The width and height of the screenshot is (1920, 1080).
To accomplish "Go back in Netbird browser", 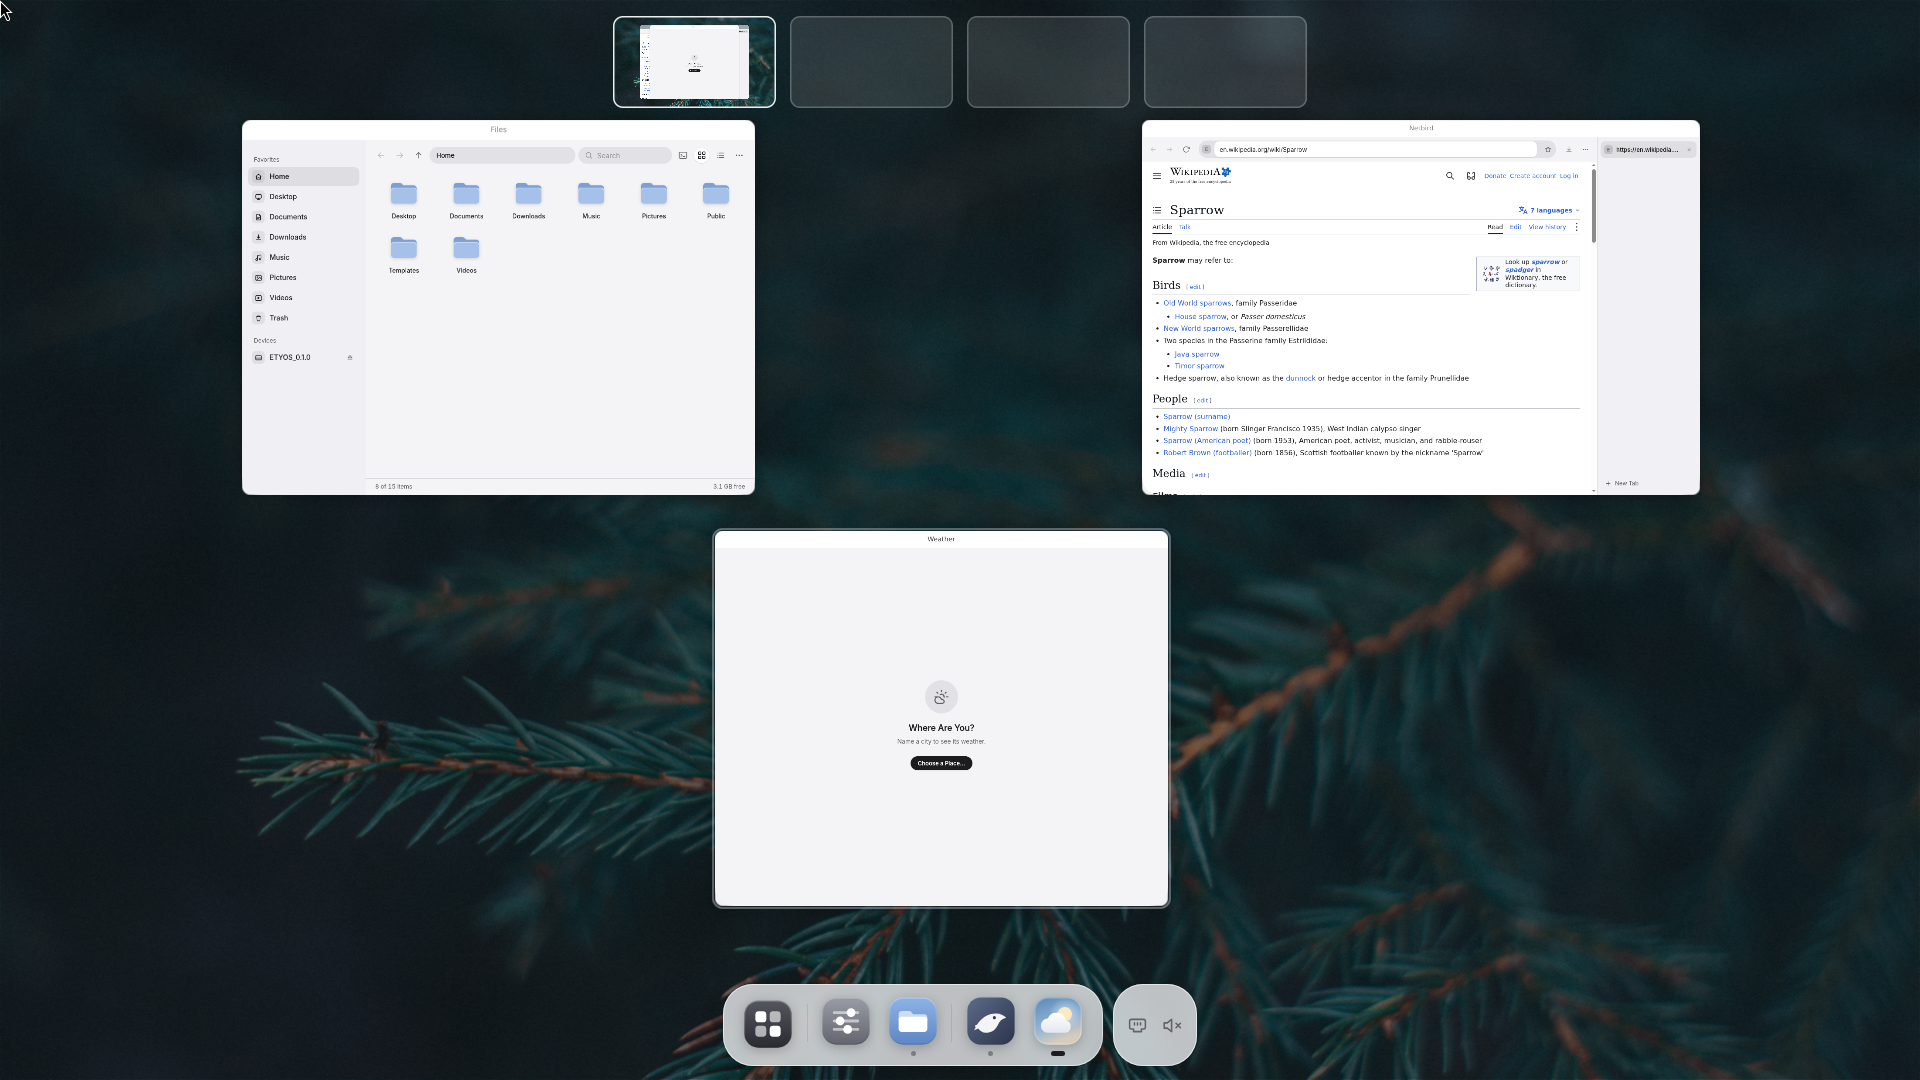I will click(x=1153, y=149).
